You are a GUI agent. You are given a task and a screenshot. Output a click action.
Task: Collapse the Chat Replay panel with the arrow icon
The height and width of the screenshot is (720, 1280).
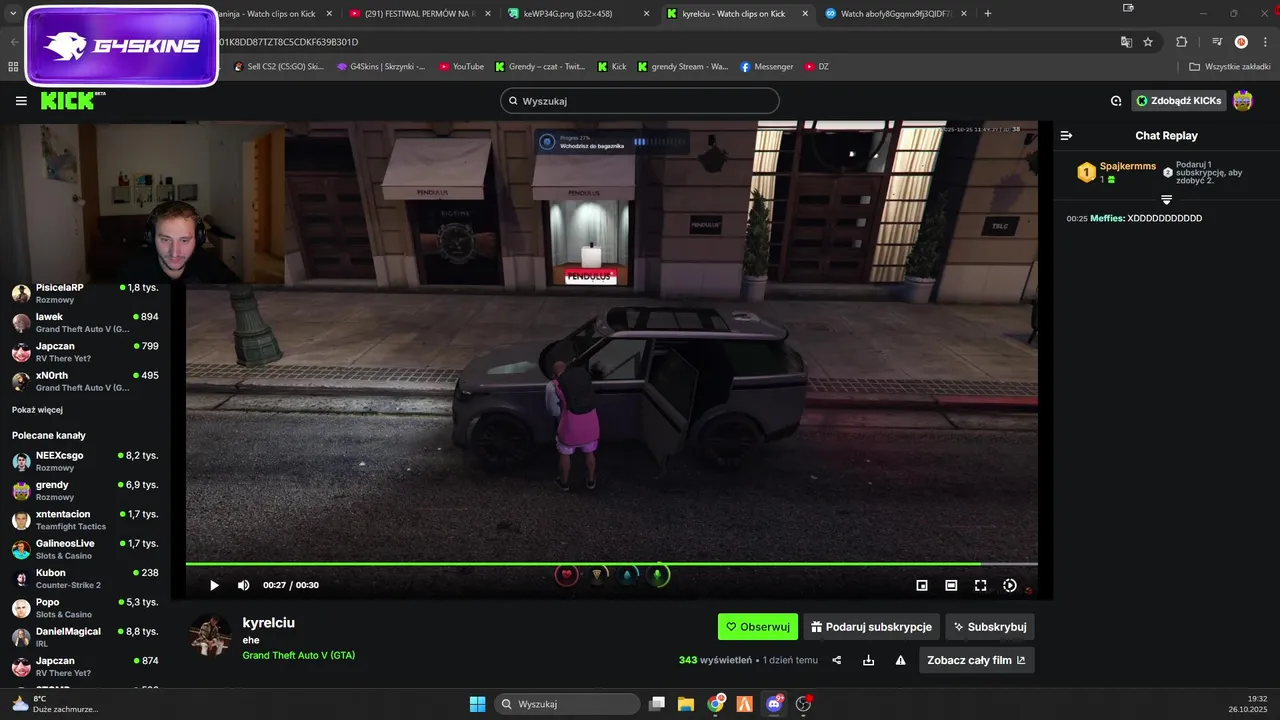(1066, 136)
